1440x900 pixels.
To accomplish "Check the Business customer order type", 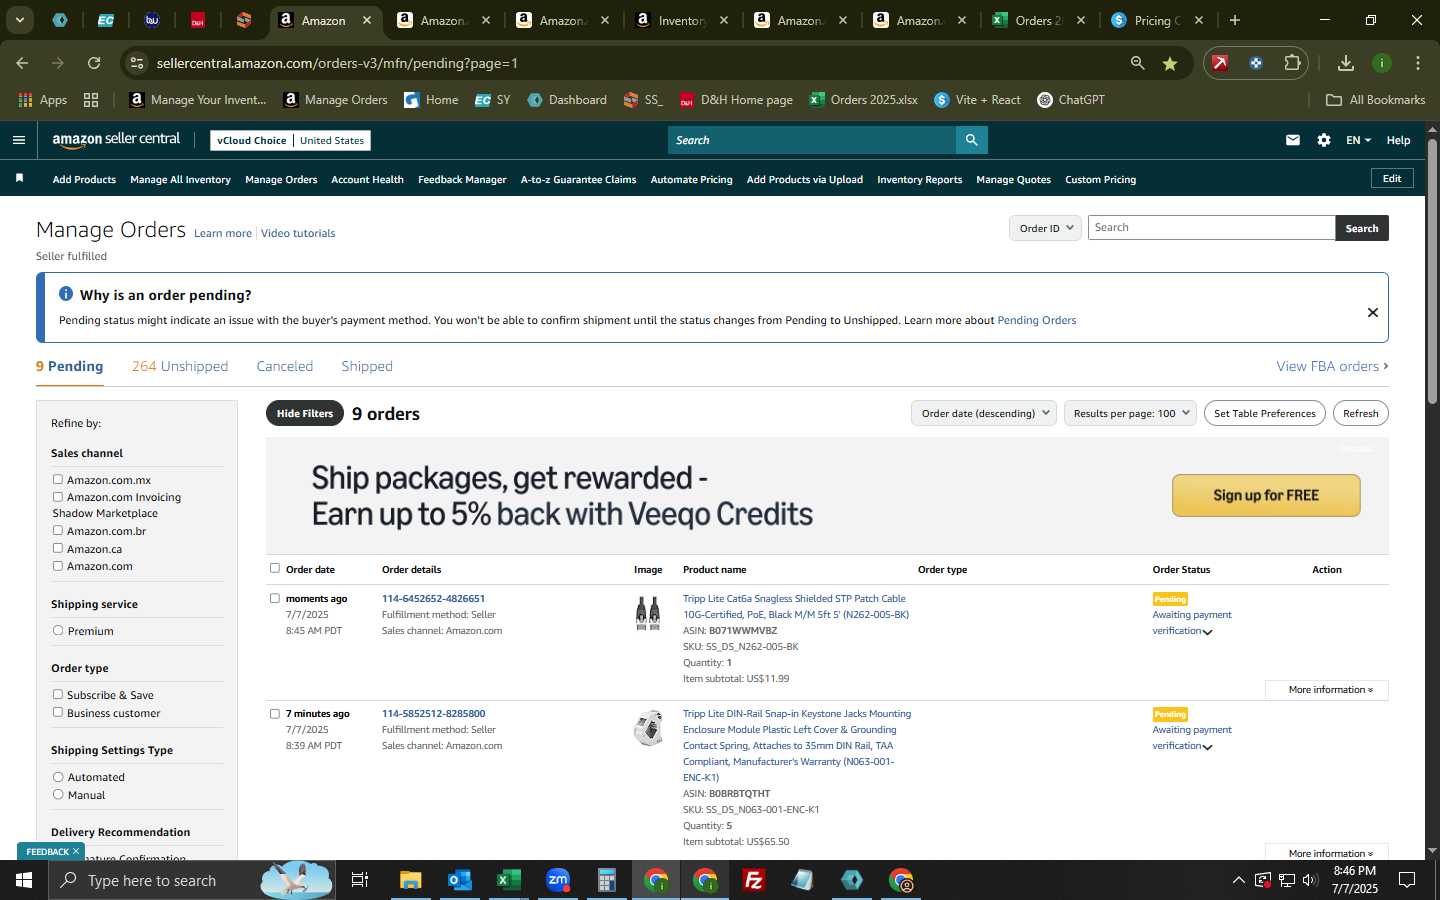I will pos(58,713).
